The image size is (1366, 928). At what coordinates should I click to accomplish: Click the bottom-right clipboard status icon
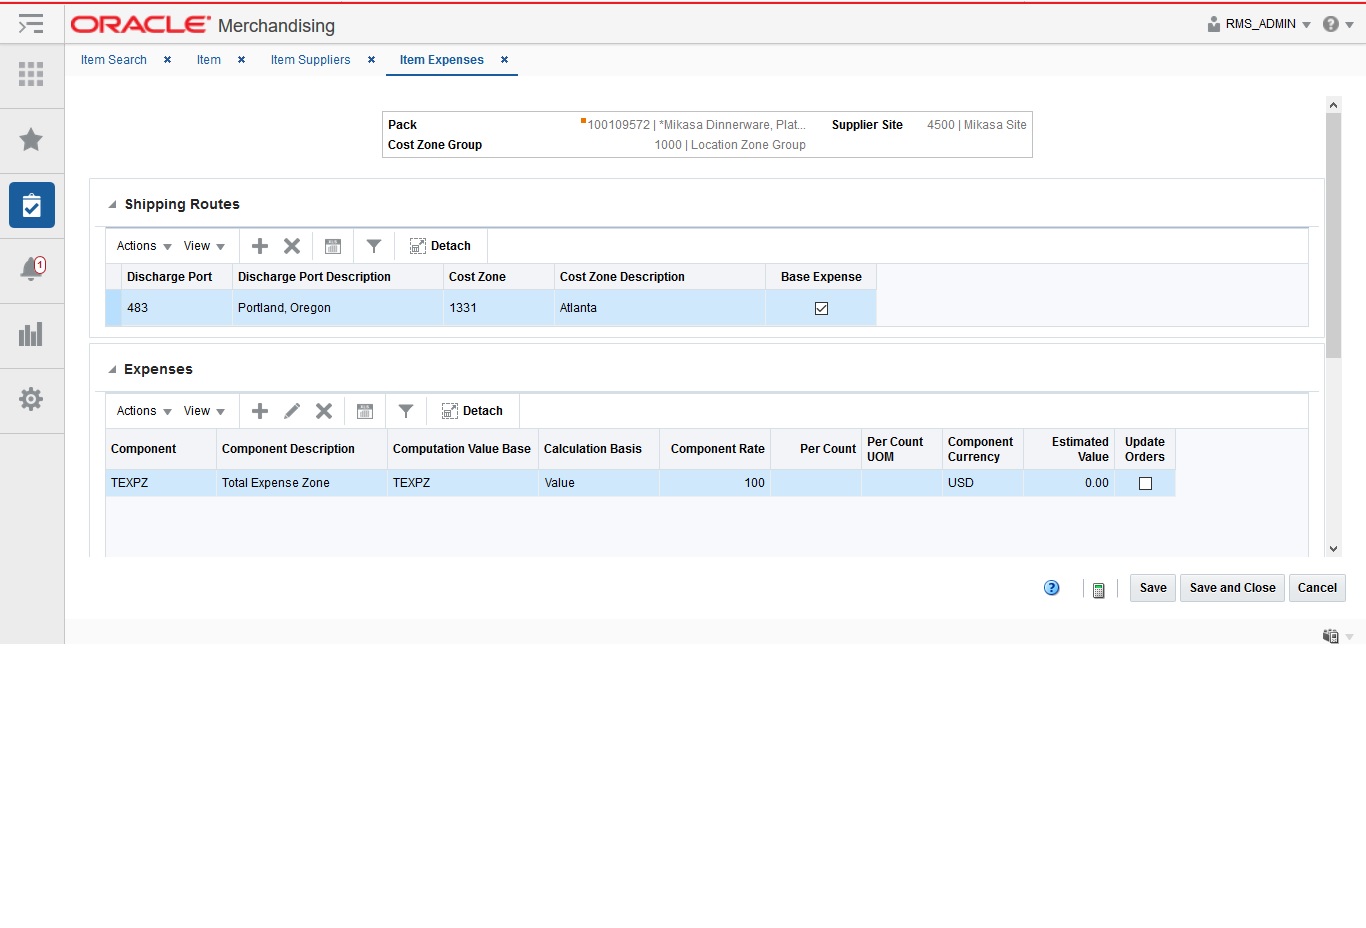point(1331,636)
